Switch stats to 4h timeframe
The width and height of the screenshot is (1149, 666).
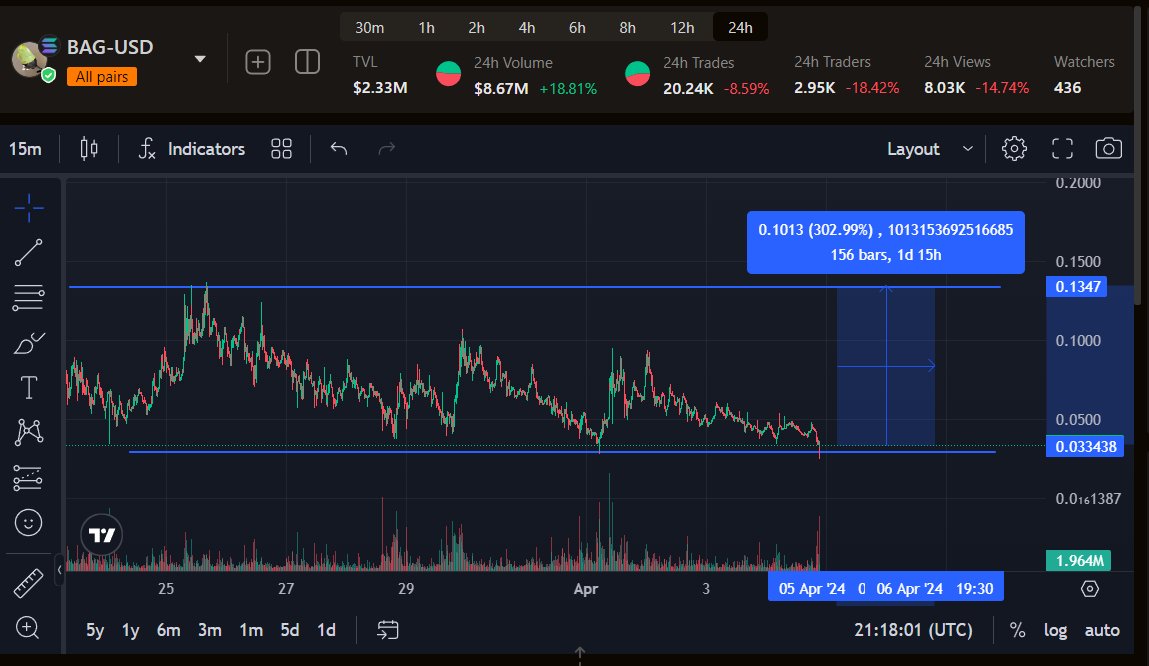coord(527,28)
